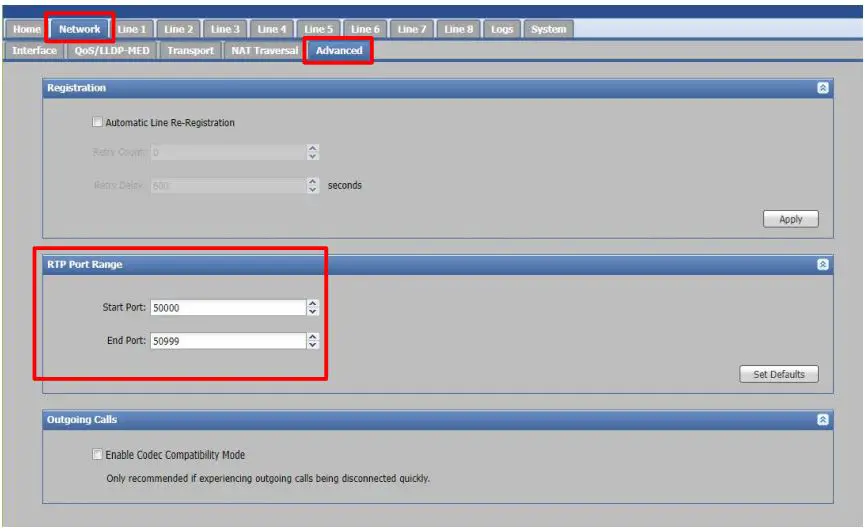This screenshot has width=865, height=531.
Task: Open the Transport sub-tab
Action: coord(190,51)
